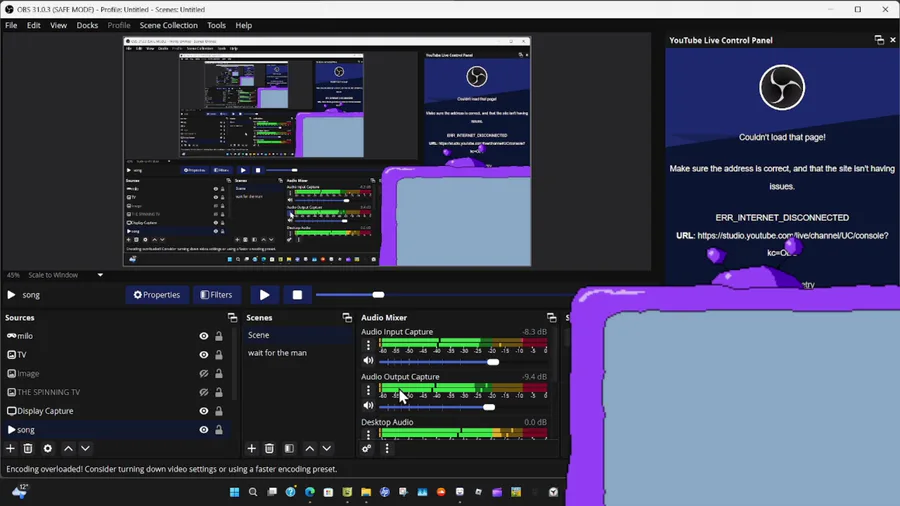The width and height of the screenshot is (900, 506).
Task: Move selected source down
Action: point(85,448)
